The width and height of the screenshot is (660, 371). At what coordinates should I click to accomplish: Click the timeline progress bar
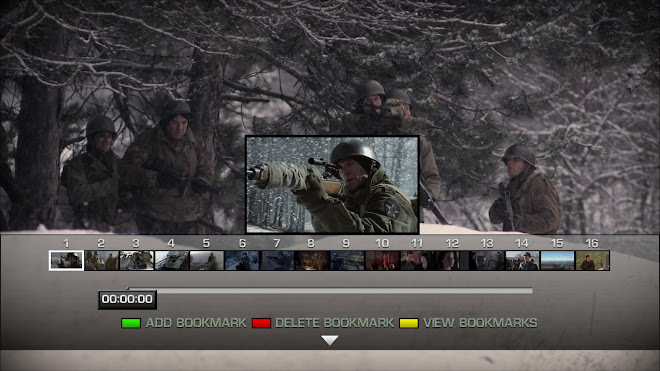click(x=330, y=291)
